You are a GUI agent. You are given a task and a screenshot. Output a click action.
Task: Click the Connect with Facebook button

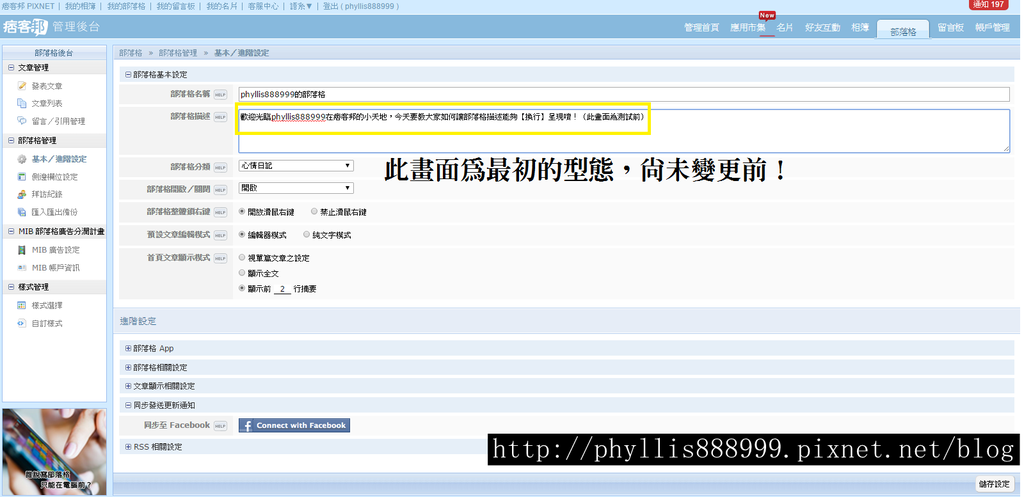(294, 426)
